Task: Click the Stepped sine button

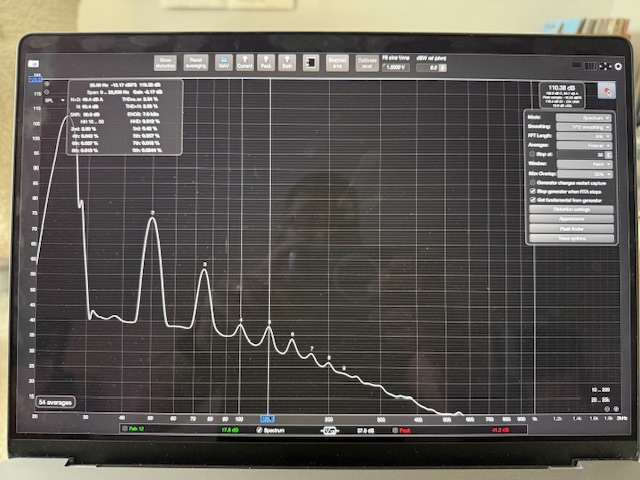Action: 338,62
